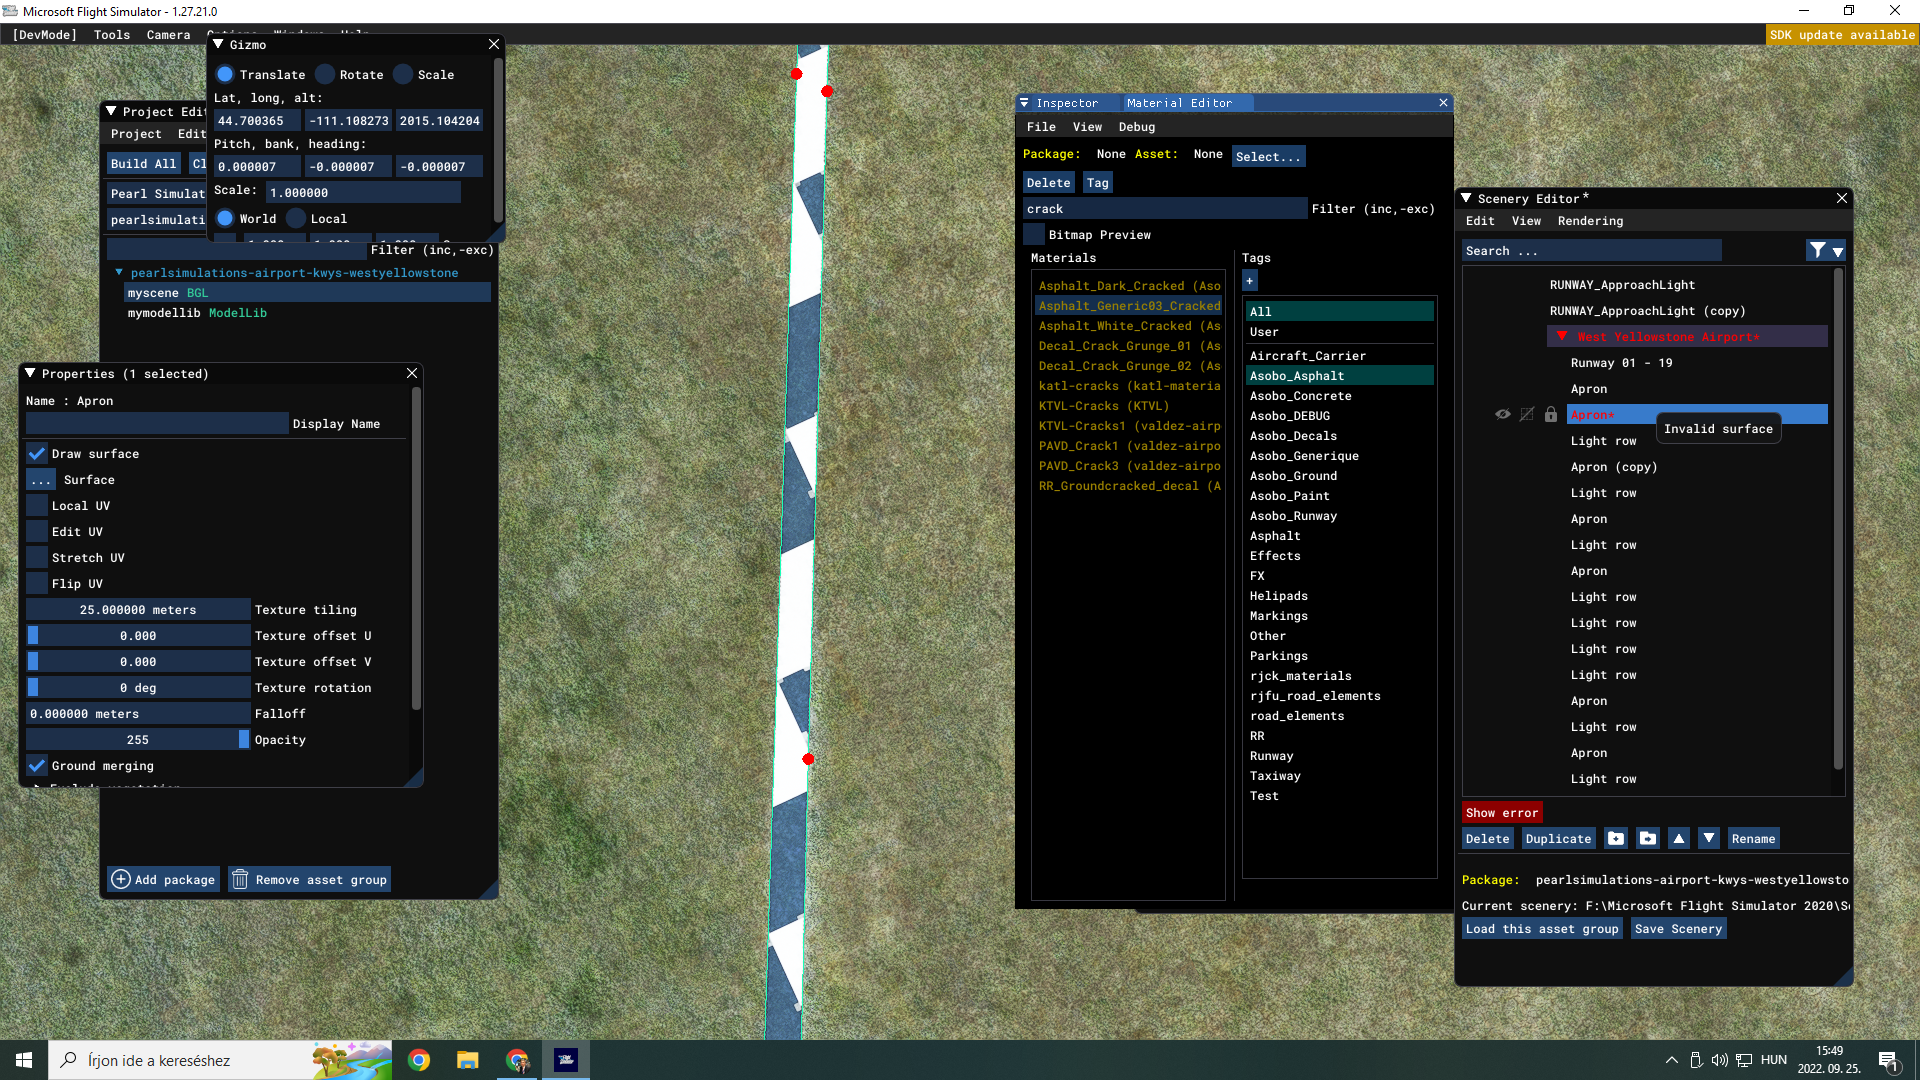Click the Add package plus icon
Image resolution: width=1920 pixels, height=1080 pixels.
pos(121,879)
